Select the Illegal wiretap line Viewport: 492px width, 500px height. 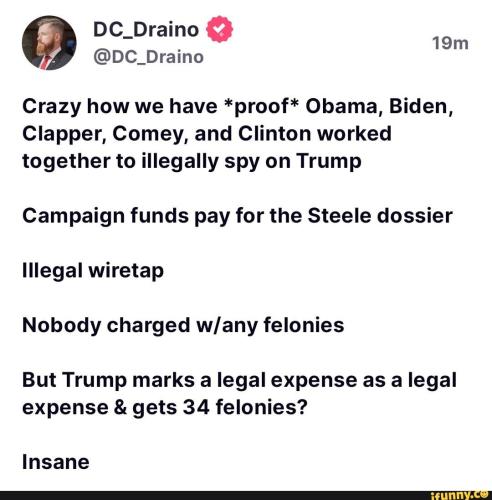point(93,270)
